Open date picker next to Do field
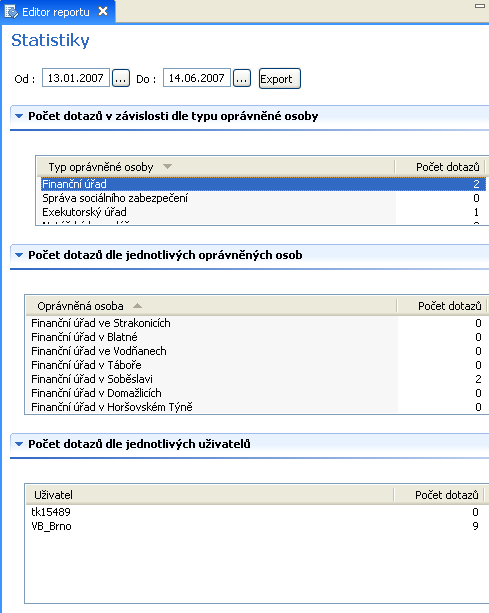The image size is (489, 613). coord(242,78)
